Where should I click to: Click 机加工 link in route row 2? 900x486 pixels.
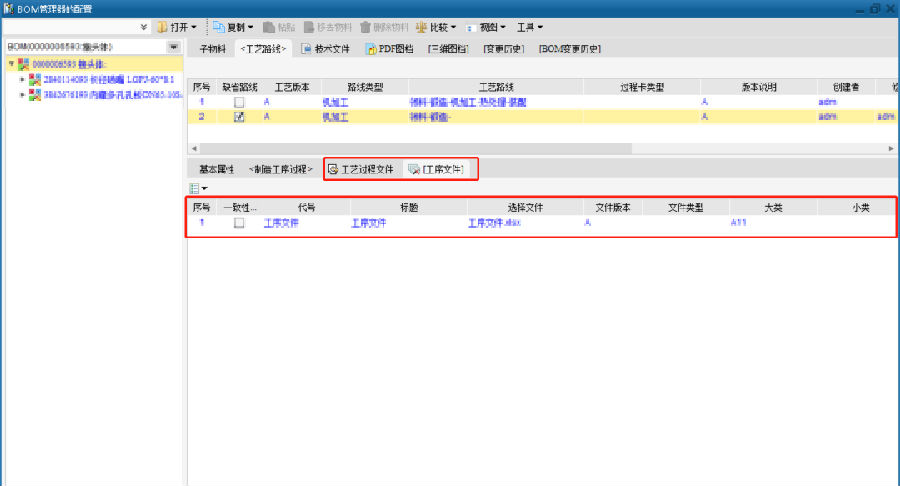pos(335,117)
